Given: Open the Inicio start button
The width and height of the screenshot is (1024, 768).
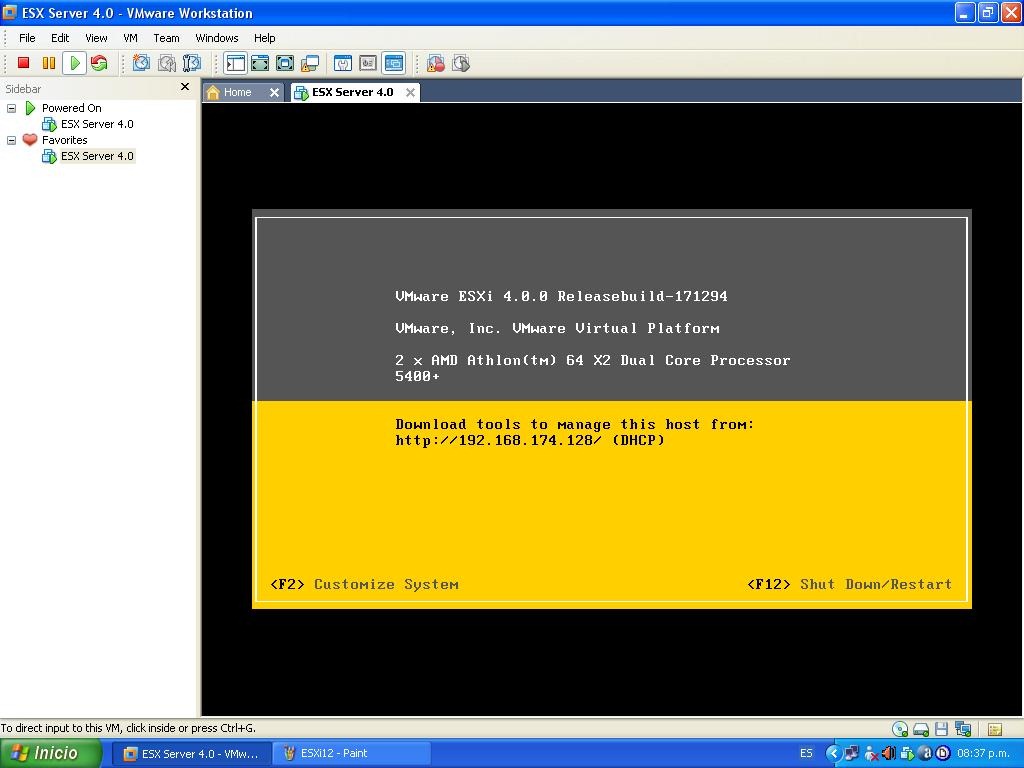Looking at the screenshot, I should 50,753.
